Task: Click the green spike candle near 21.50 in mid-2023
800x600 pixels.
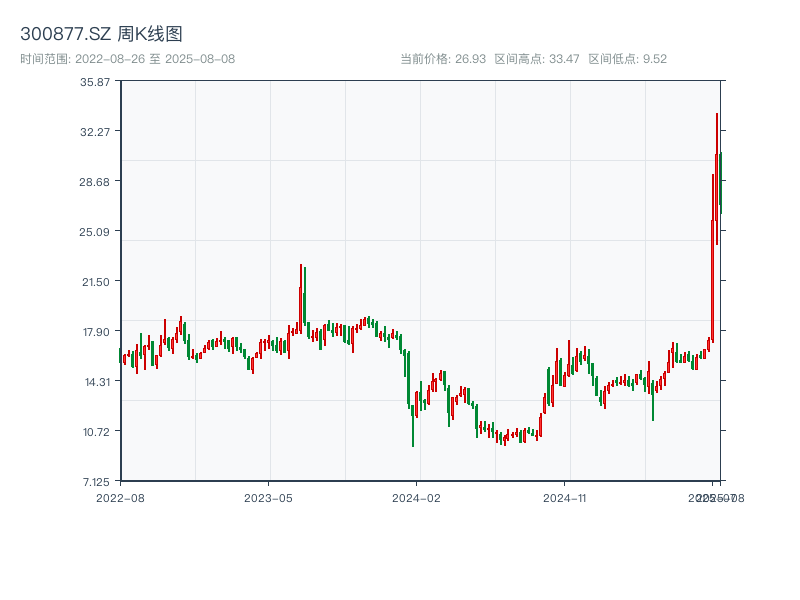Action: tap(304, 300)
